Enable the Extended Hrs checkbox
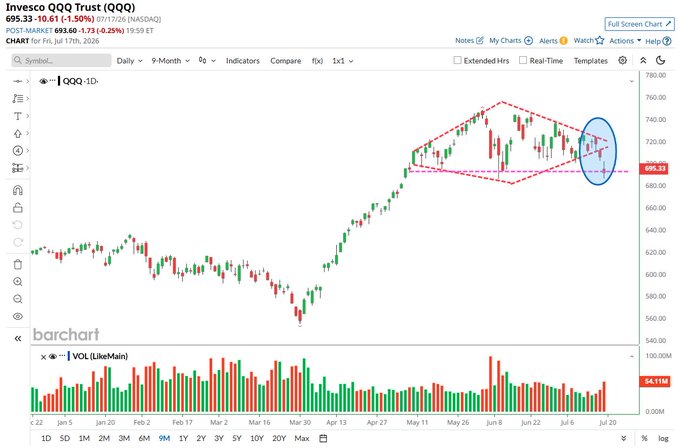Viewport: 679px width, 448px height. 457,60
